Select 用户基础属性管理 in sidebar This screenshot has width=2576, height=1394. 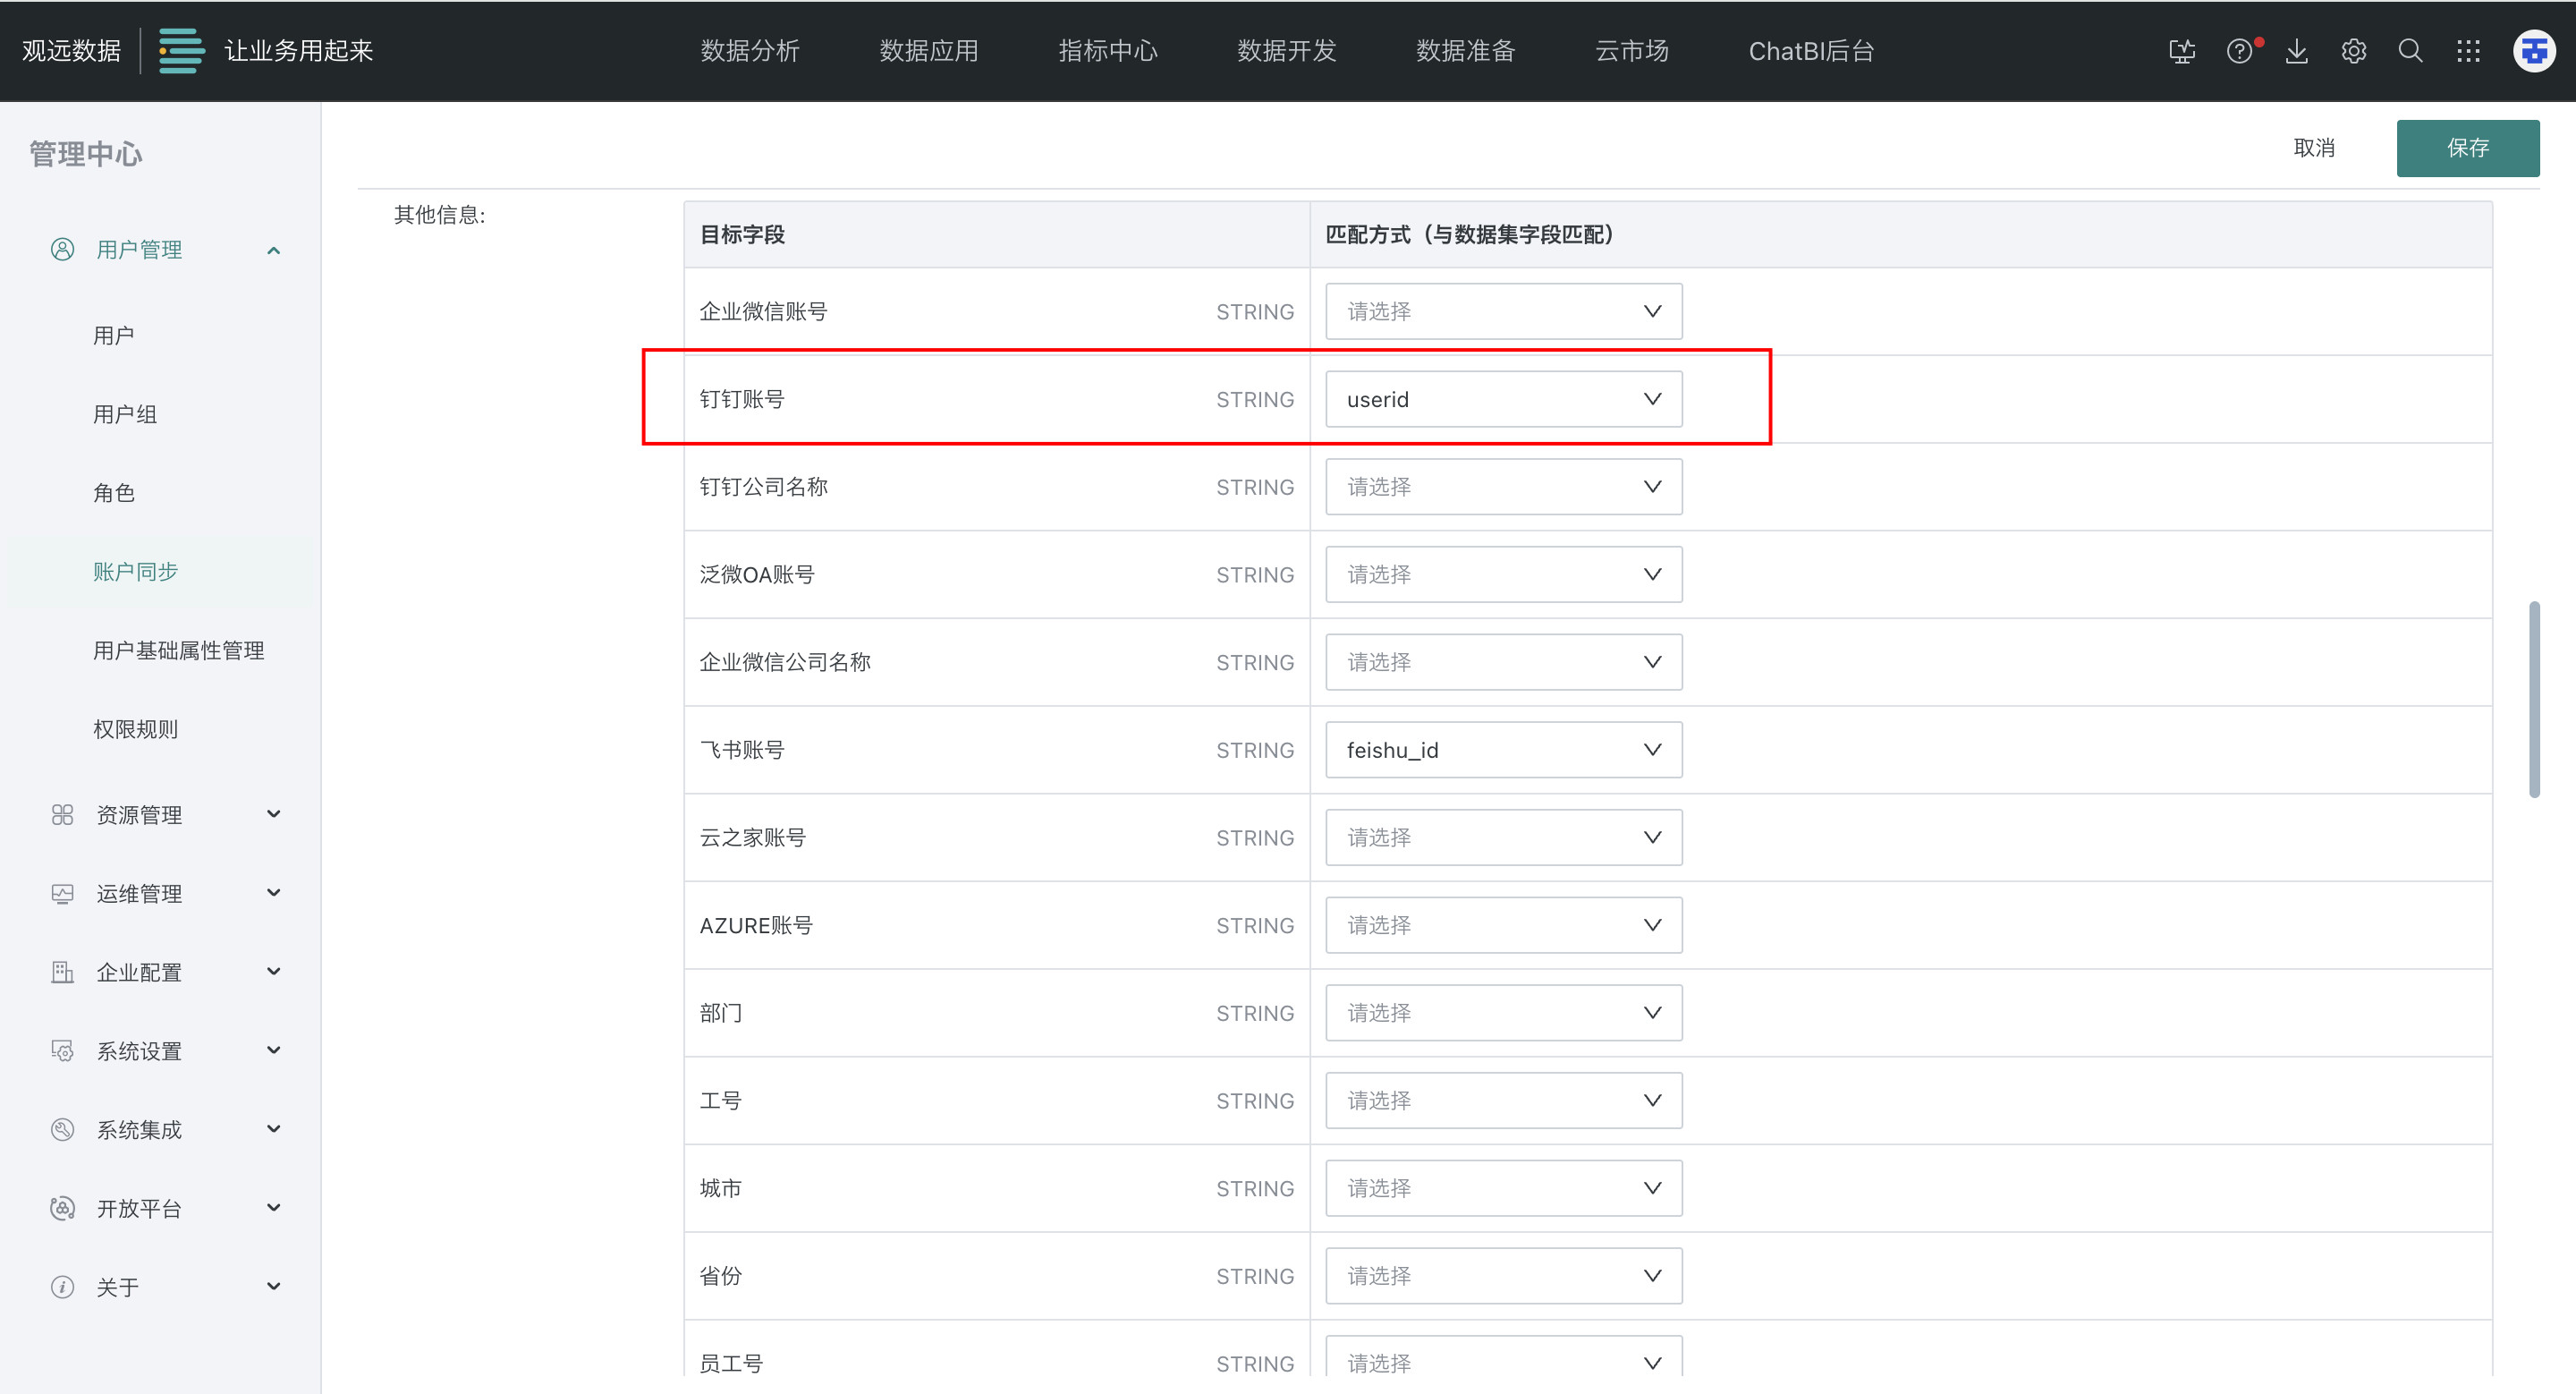point(178,650)
